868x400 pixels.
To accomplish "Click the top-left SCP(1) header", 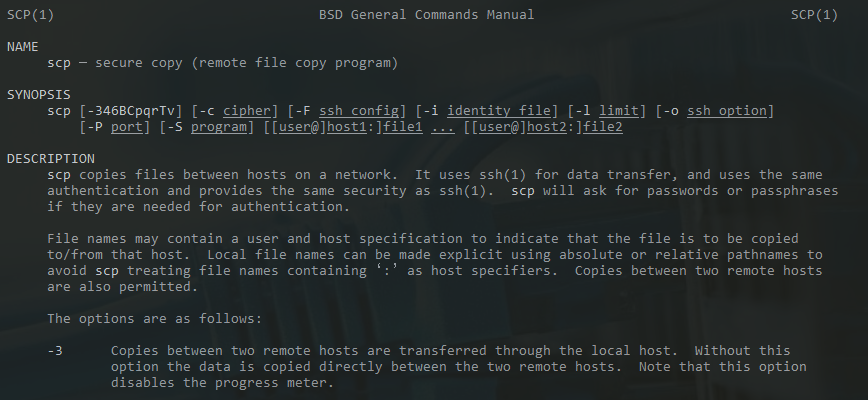I will pyautogui.click(x=30, y=15).
